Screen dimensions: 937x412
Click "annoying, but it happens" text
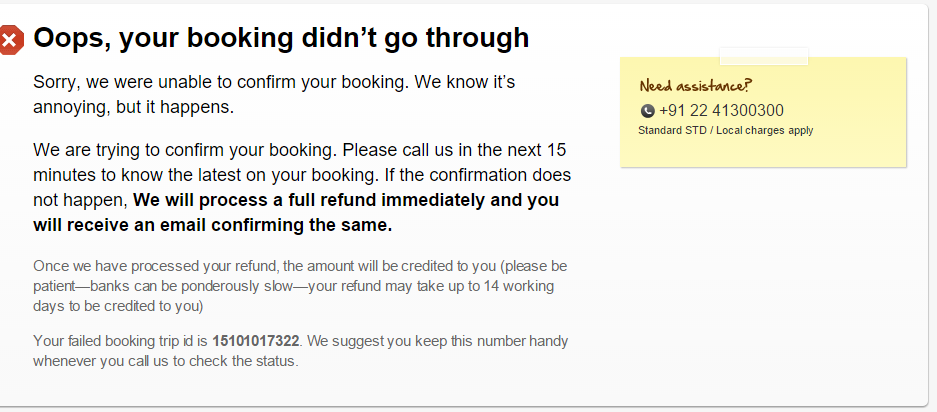tap(133, 106)
